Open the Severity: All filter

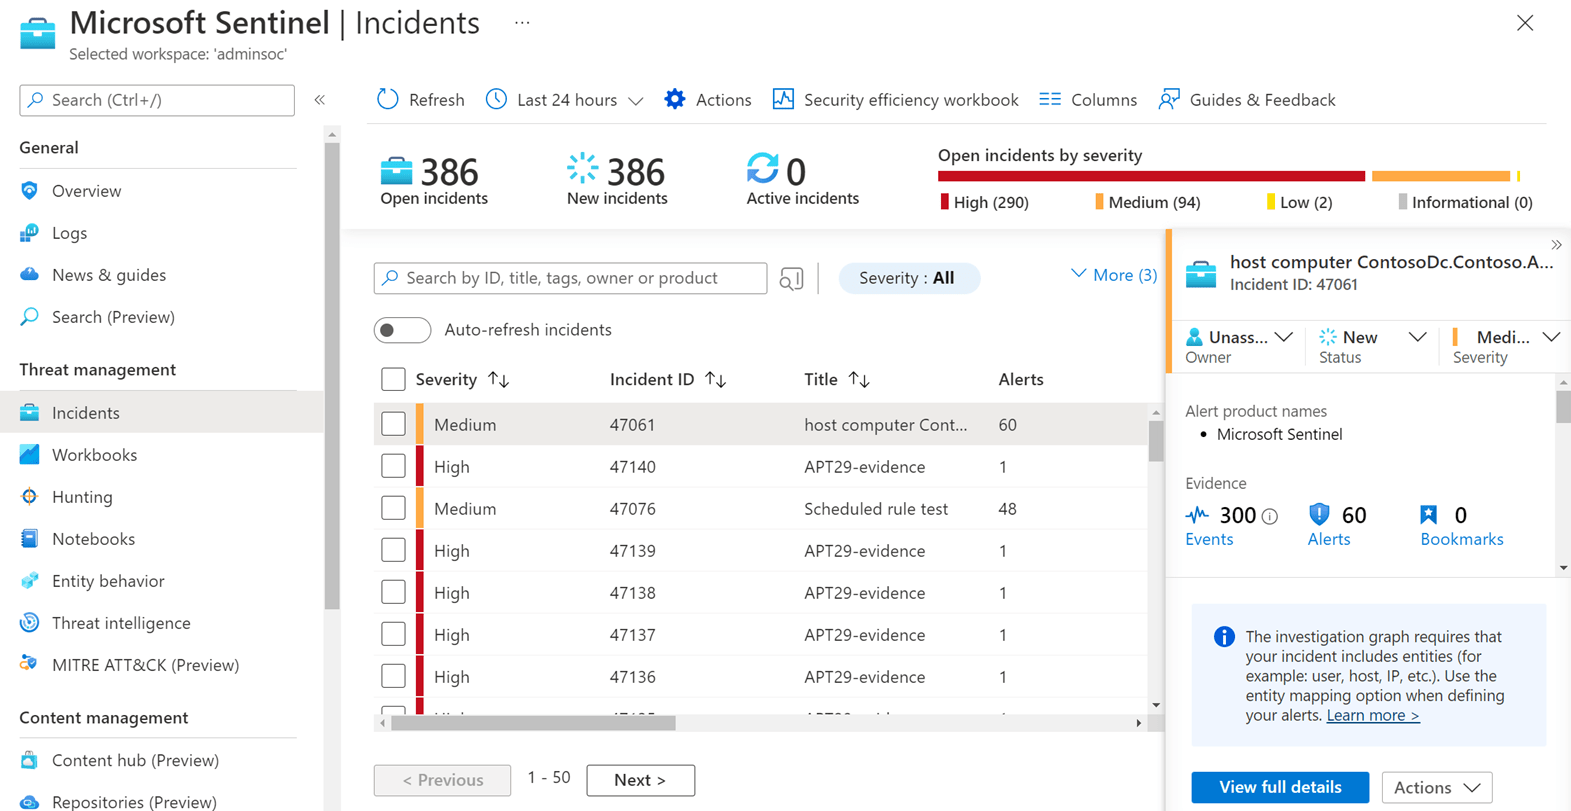pyautogui.click(x=908, y=278)
